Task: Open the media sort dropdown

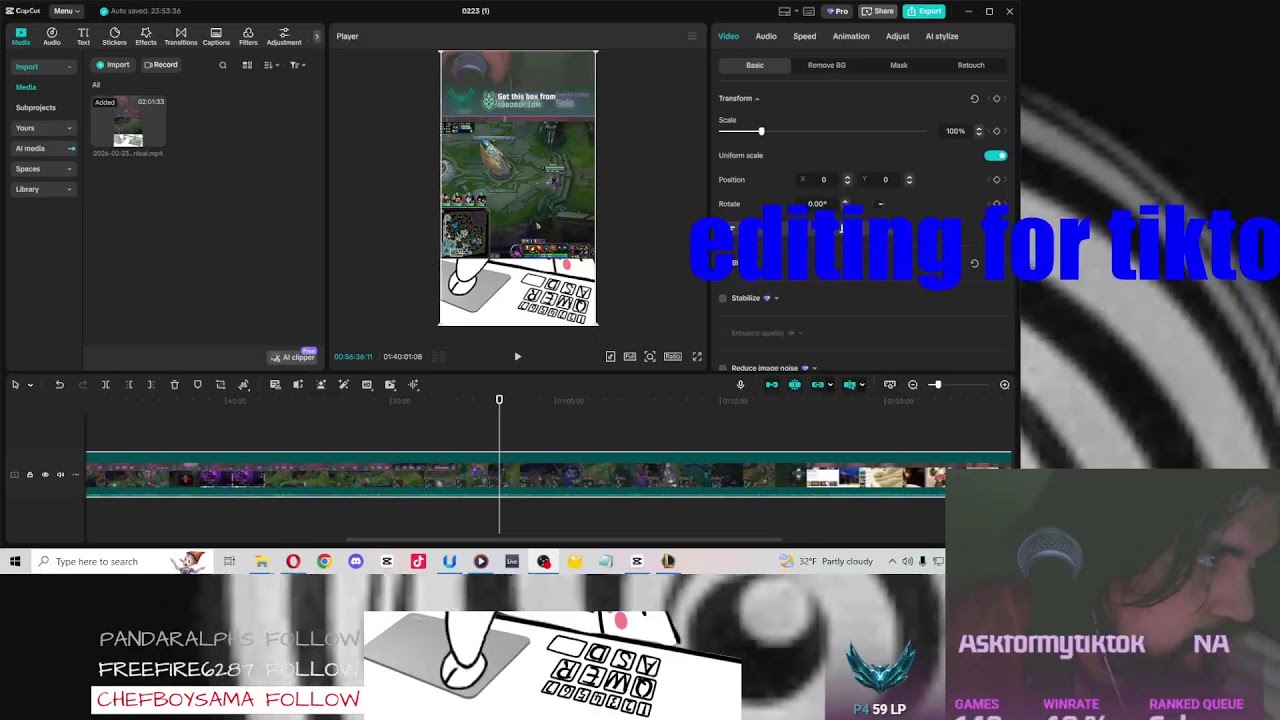Action: click(271, 65)
